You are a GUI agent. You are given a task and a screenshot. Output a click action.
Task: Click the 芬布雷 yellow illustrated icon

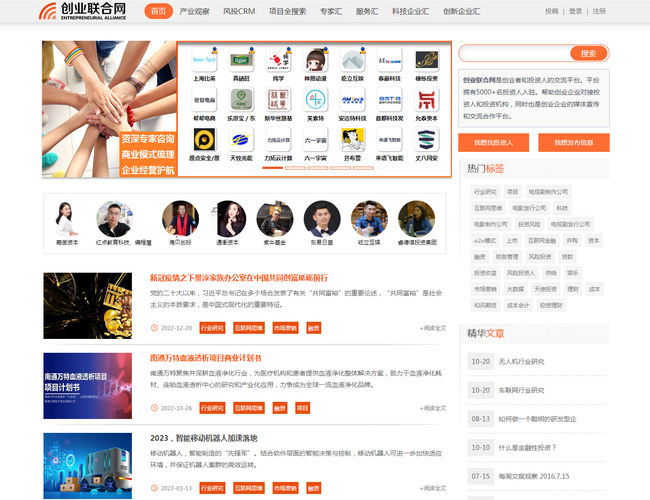351,140
